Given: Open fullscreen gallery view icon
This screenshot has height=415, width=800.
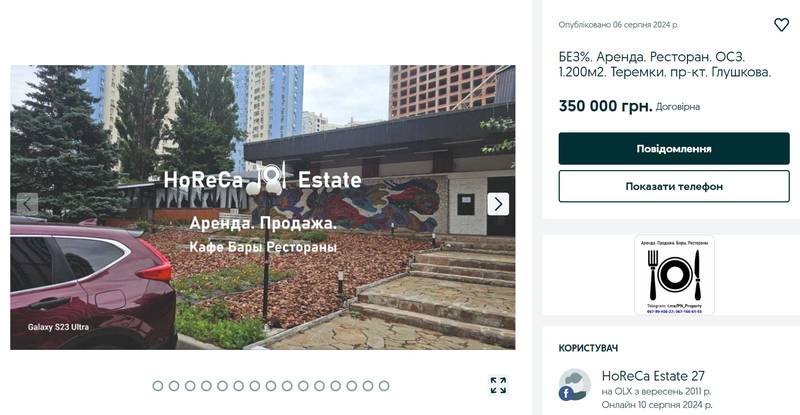Looking at the screenshot, I should click(x=498, y=385).
